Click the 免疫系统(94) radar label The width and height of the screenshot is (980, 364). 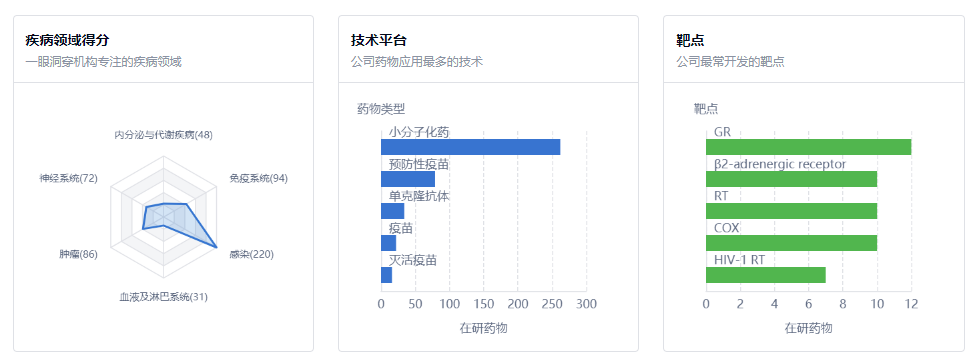258,178
